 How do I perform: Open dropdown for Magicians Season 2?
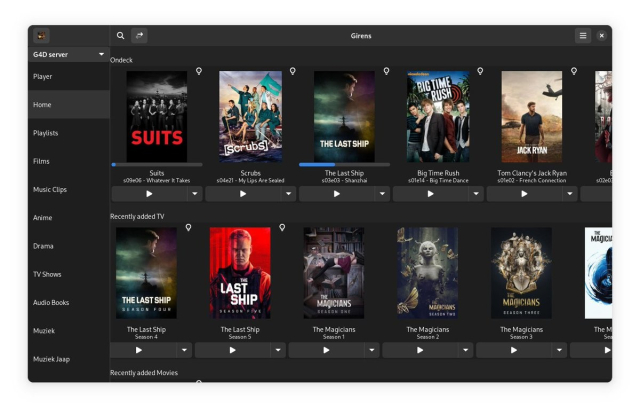pyautogui.click(x=466, y=350)
